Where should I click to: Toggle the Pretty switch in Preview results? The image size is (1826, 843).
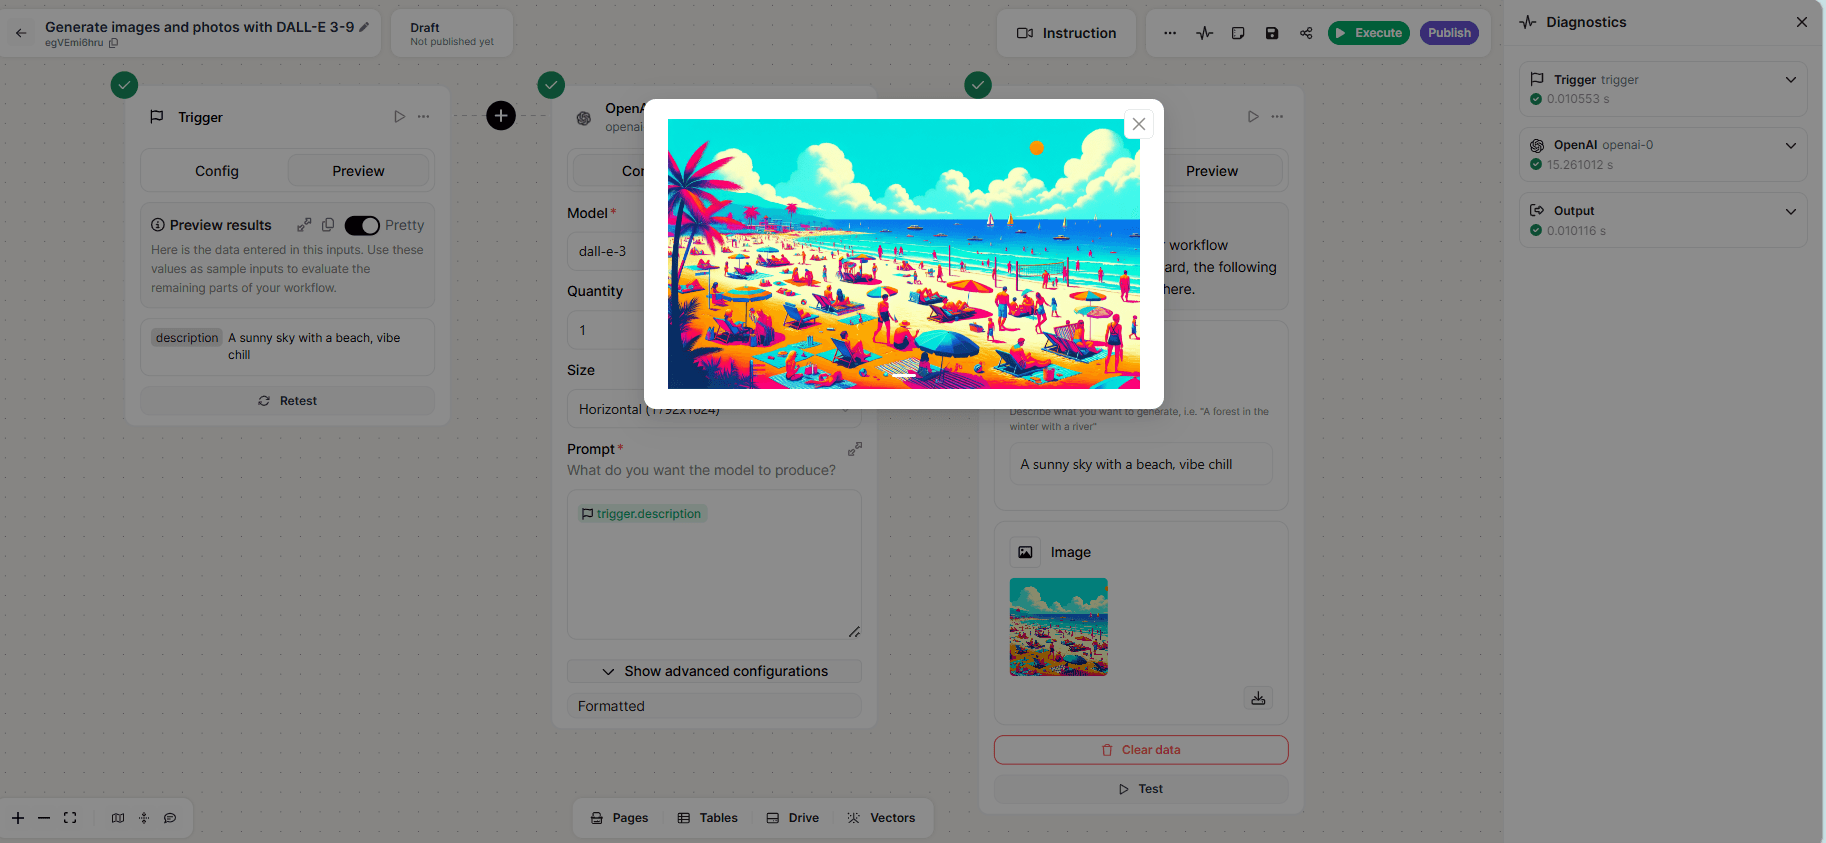point(362,225)
